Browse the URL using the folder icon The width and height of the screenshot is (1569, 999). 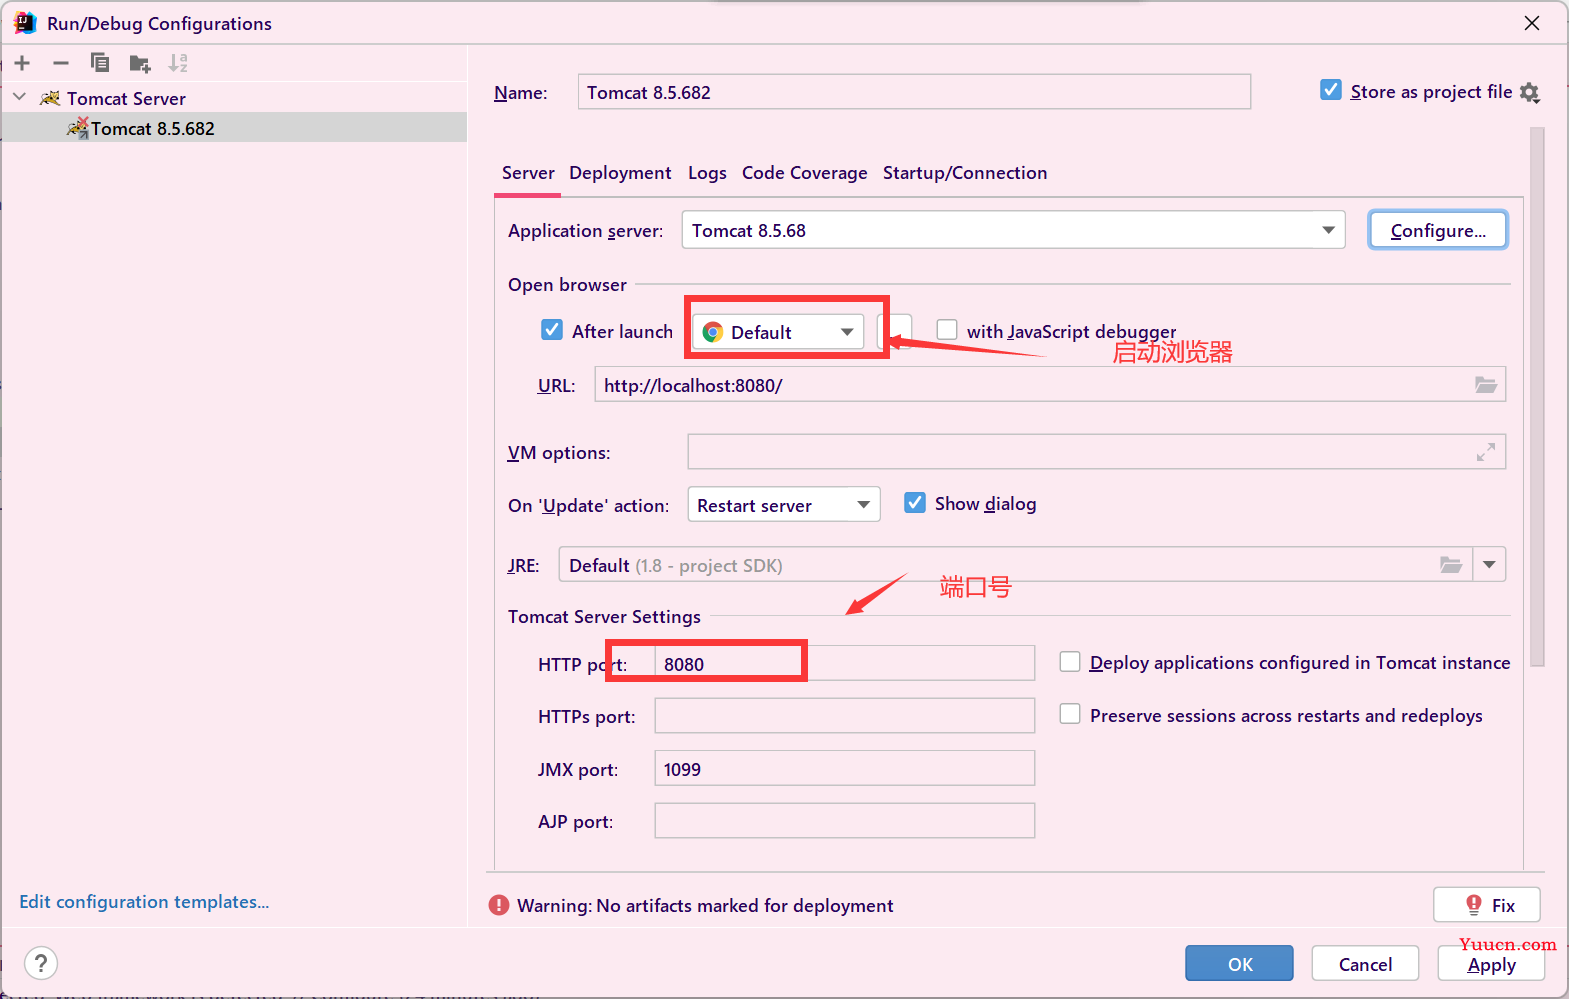1486,385
